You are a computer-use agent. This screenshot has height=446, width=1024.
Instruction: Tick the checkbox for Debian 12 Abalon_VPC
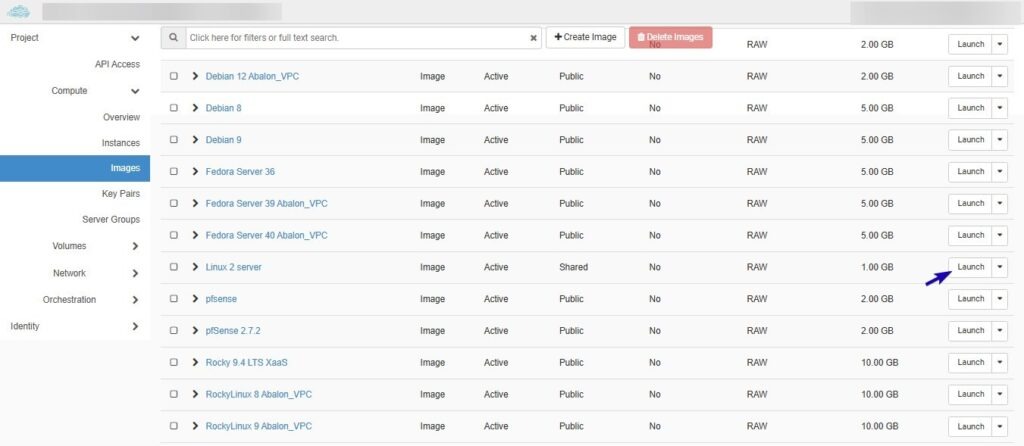[174, 76]
